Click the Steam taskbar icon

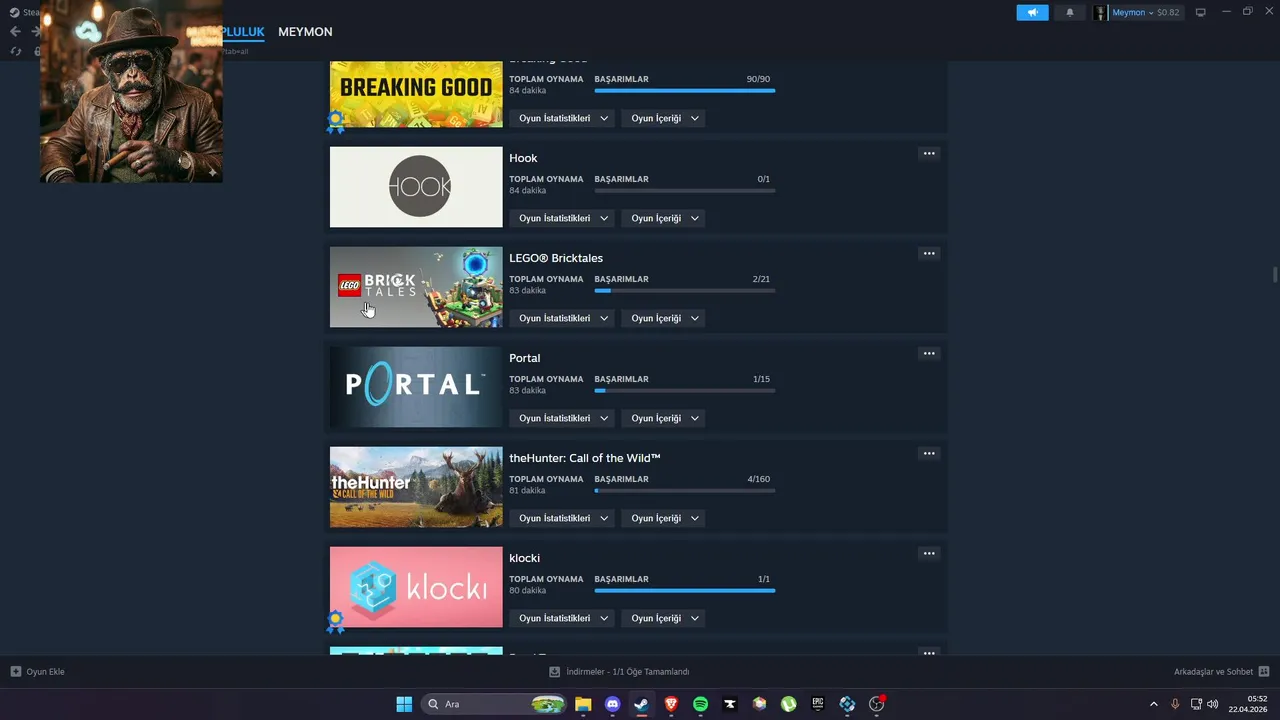[641, 704]
